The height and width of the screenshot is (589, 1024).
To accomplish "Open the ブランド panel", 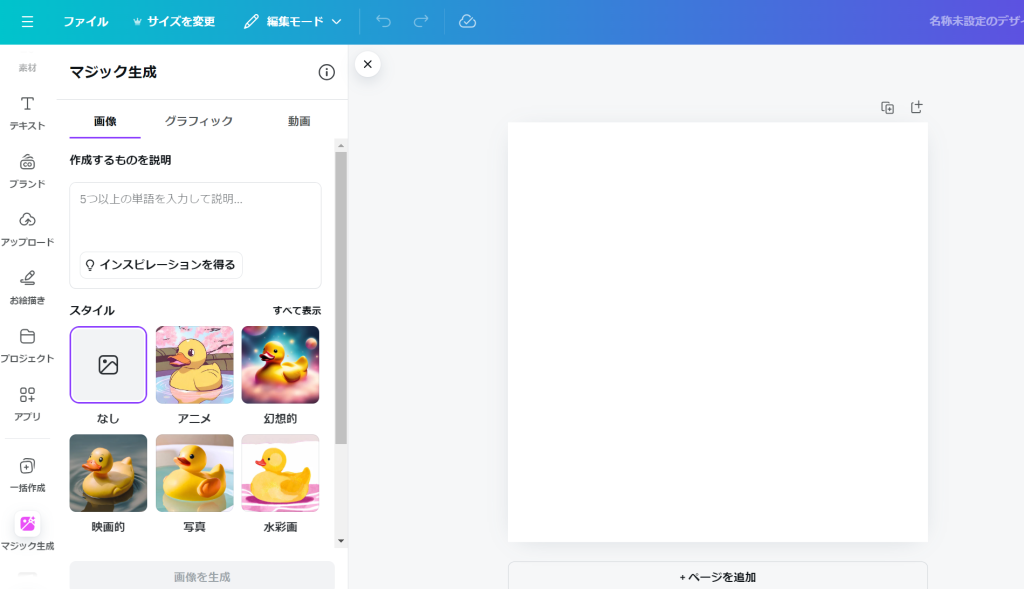I will [27, 170].
